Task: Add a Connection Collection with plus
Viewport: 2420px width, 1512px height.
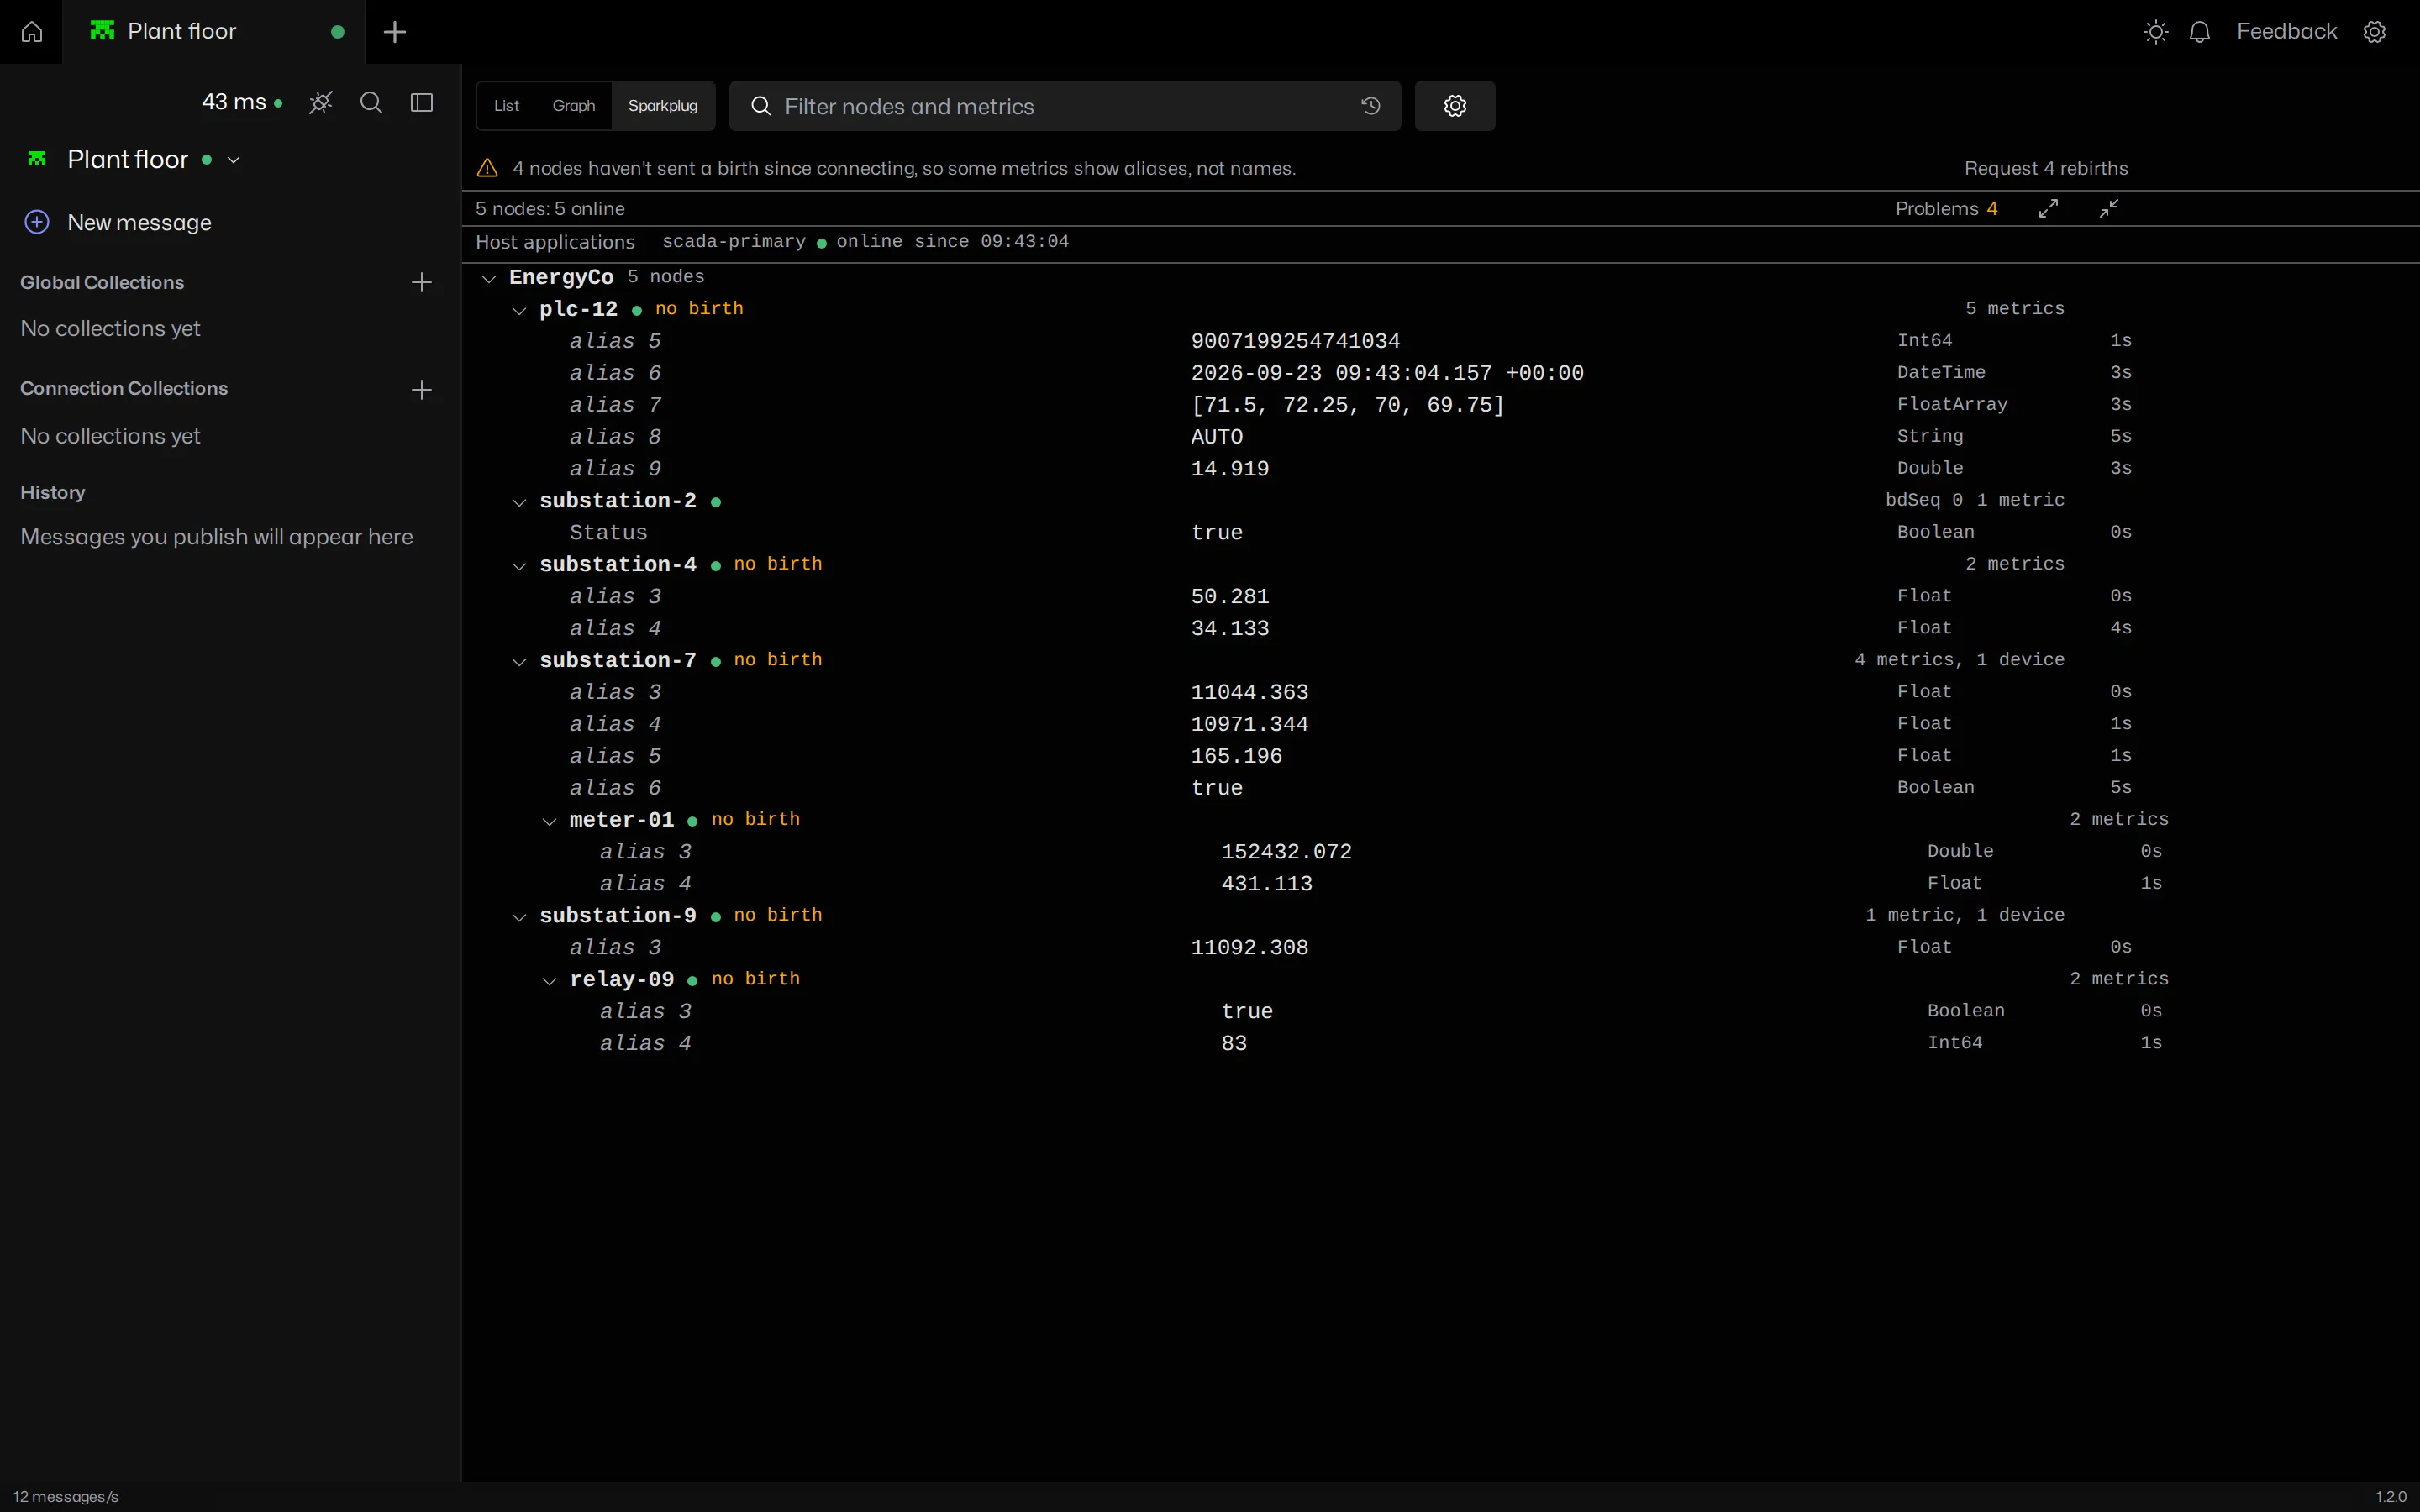Action: click(422, 390)
